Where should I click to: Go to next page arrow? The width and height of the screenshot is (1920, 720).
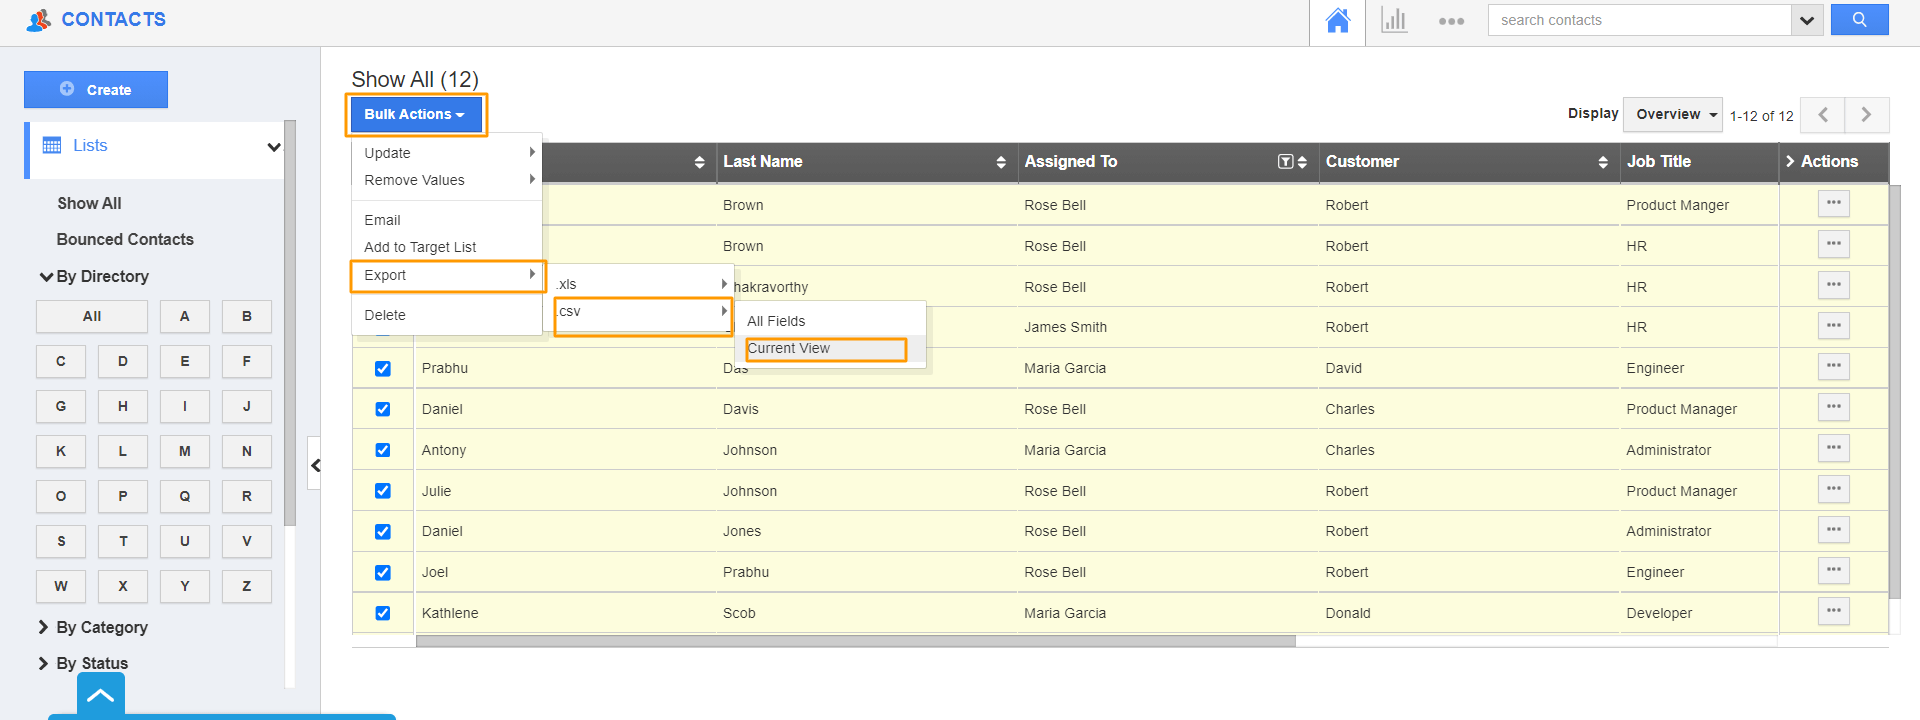(x=1866, y=115)
